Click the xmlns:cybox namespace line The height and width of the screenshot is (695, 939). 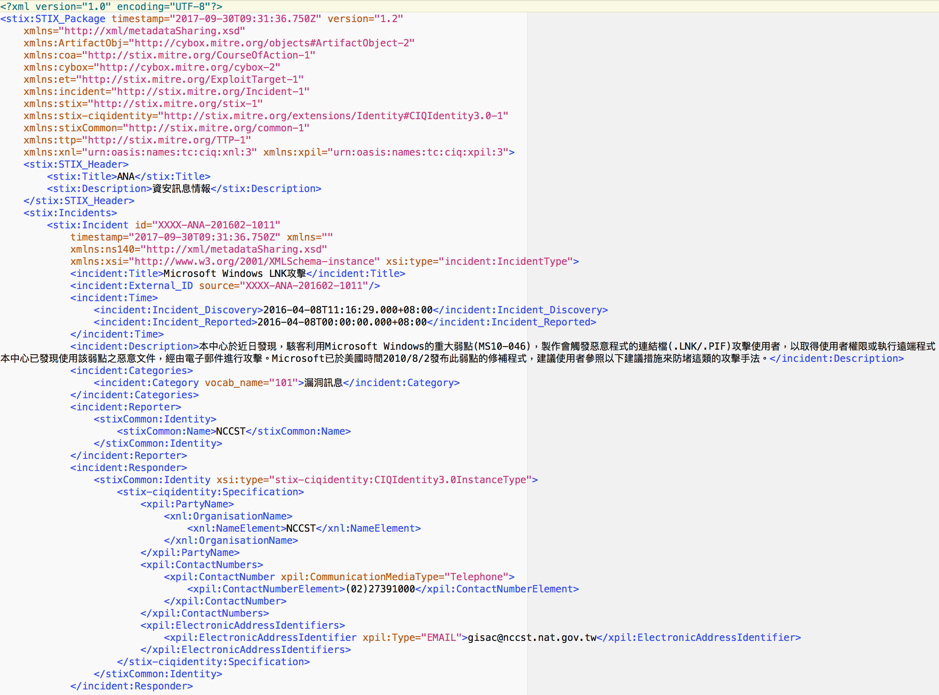(152, 67)
